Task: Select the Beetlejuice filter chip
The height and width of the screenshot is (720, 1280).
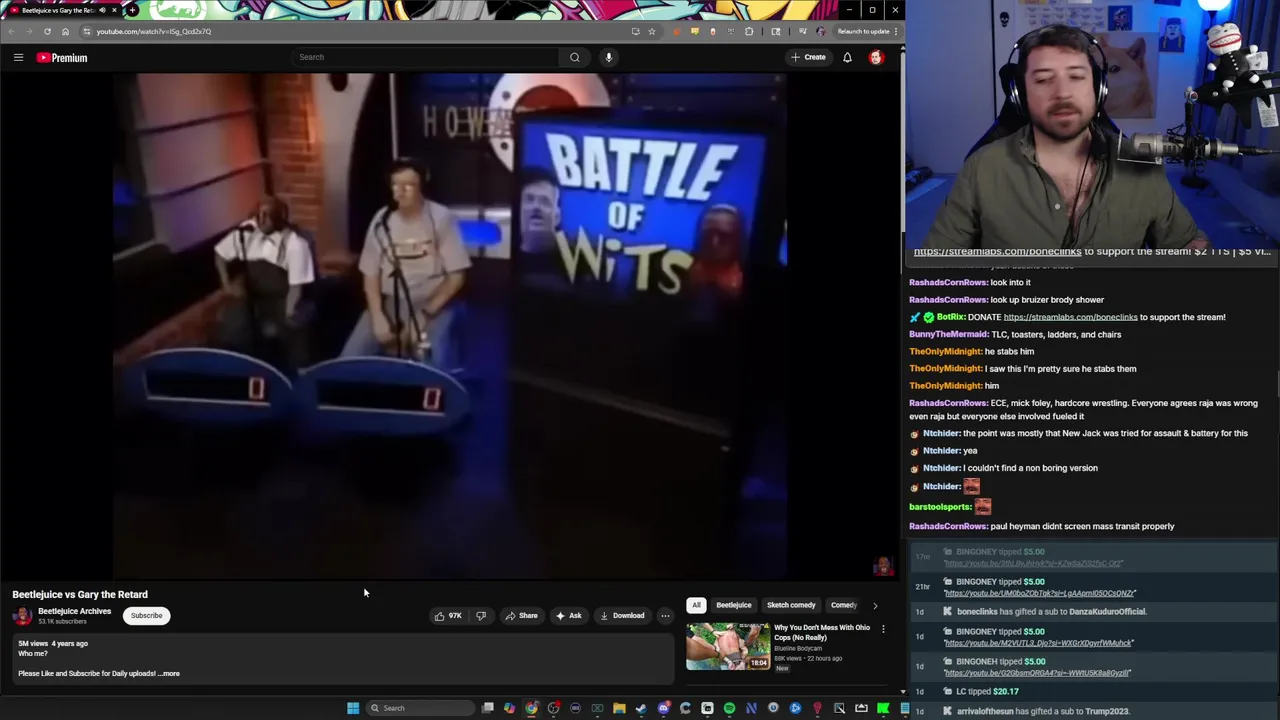Action: click(733, 605)
